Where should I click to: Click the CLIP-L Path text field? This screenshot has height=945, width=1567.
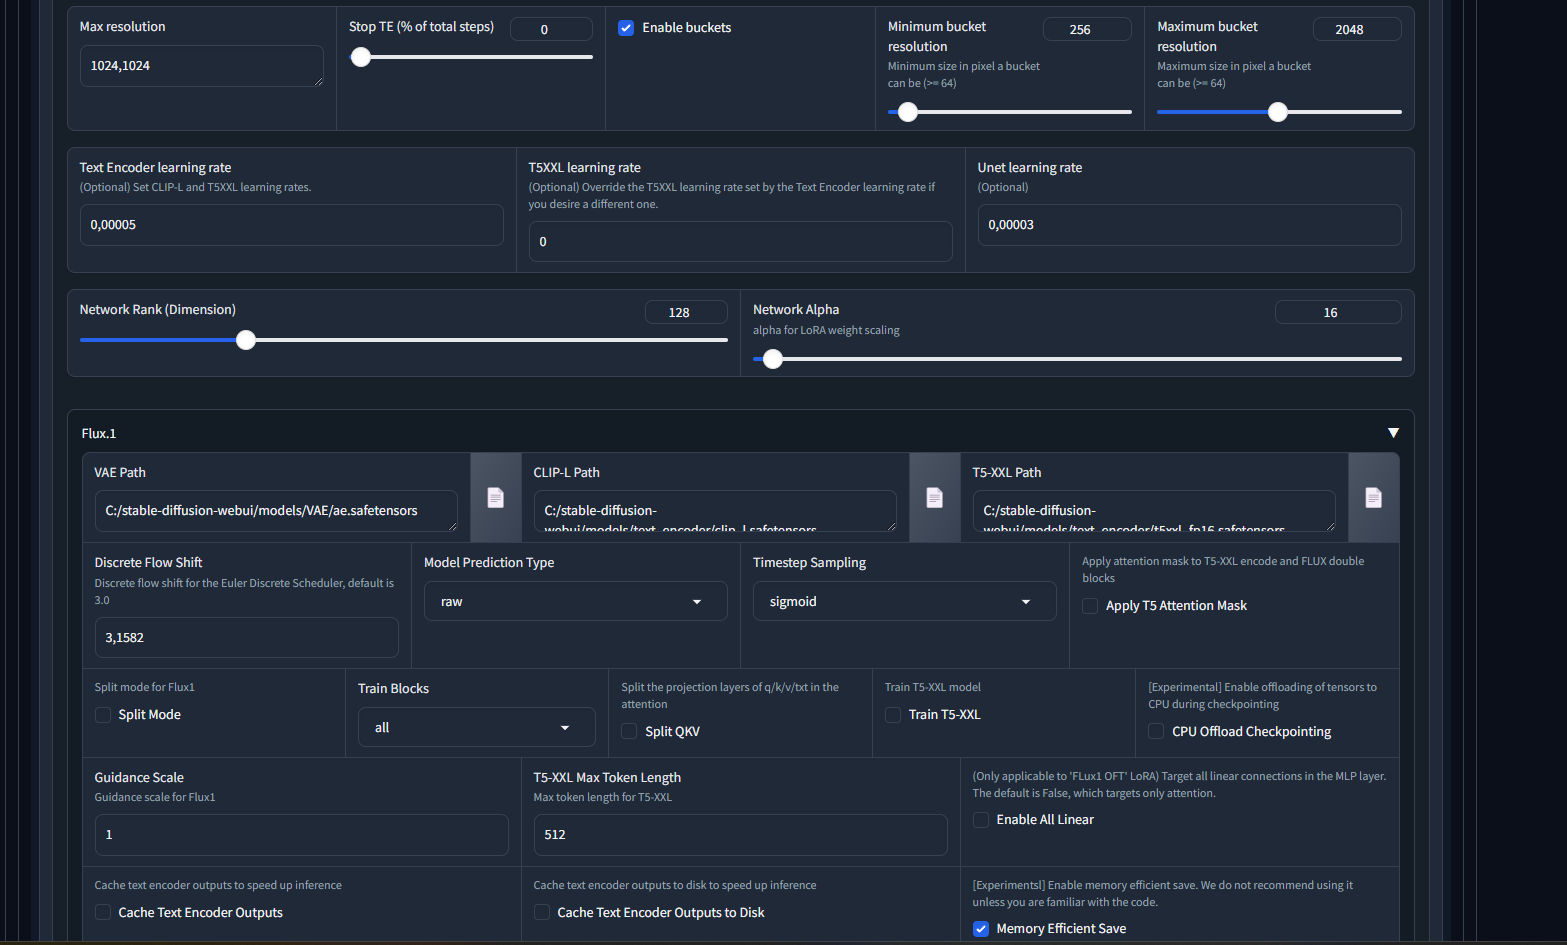point(715,511)
